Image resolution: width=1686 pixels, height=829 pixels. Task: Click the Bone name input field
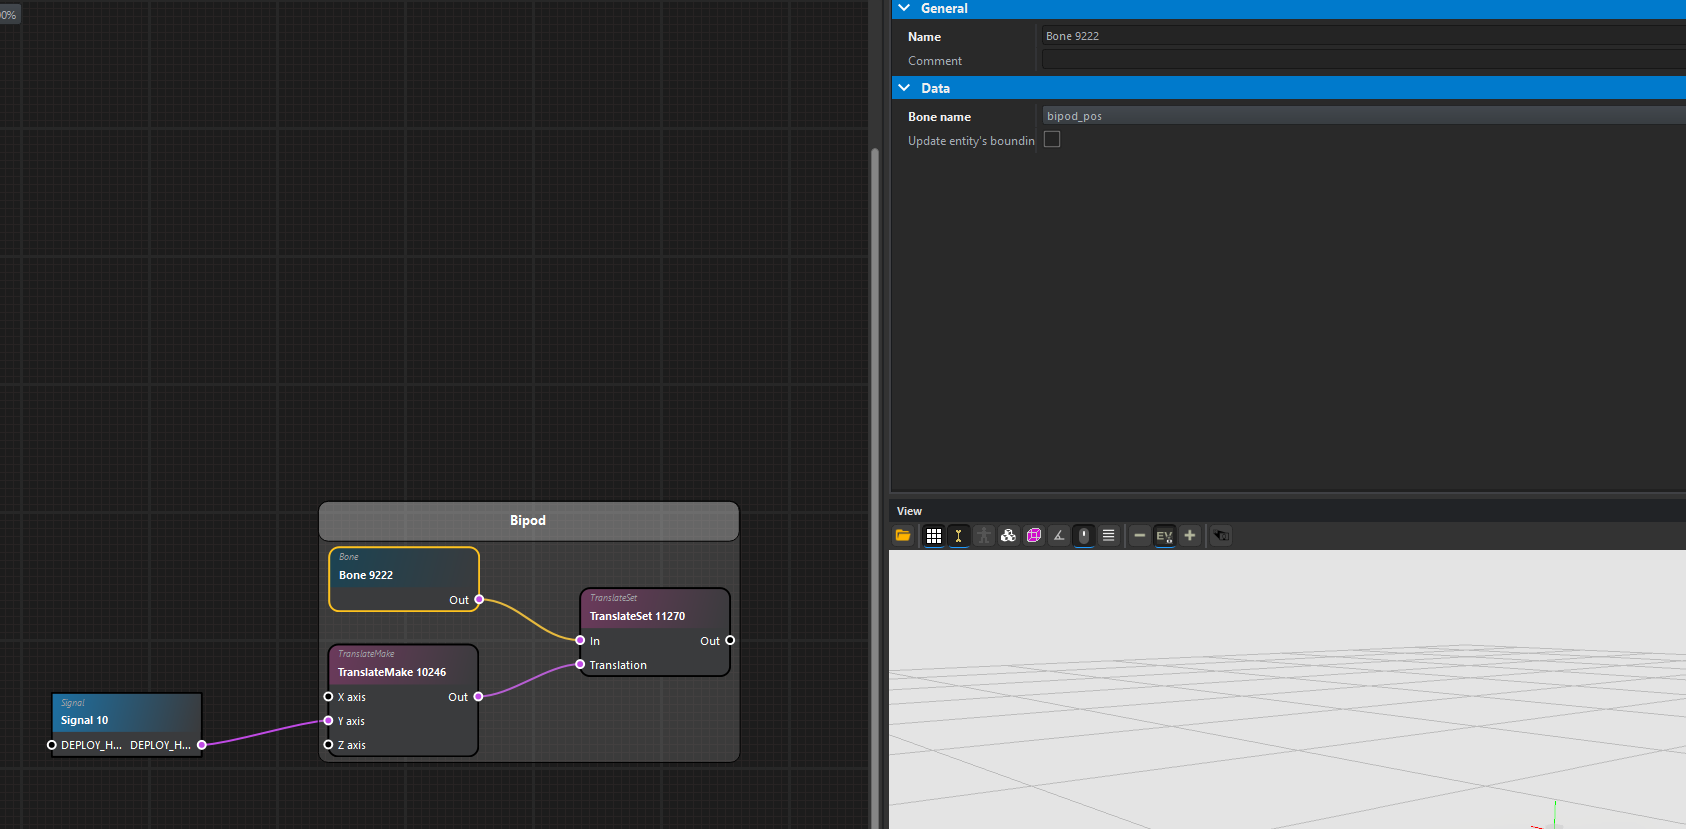click(1360, 116)
